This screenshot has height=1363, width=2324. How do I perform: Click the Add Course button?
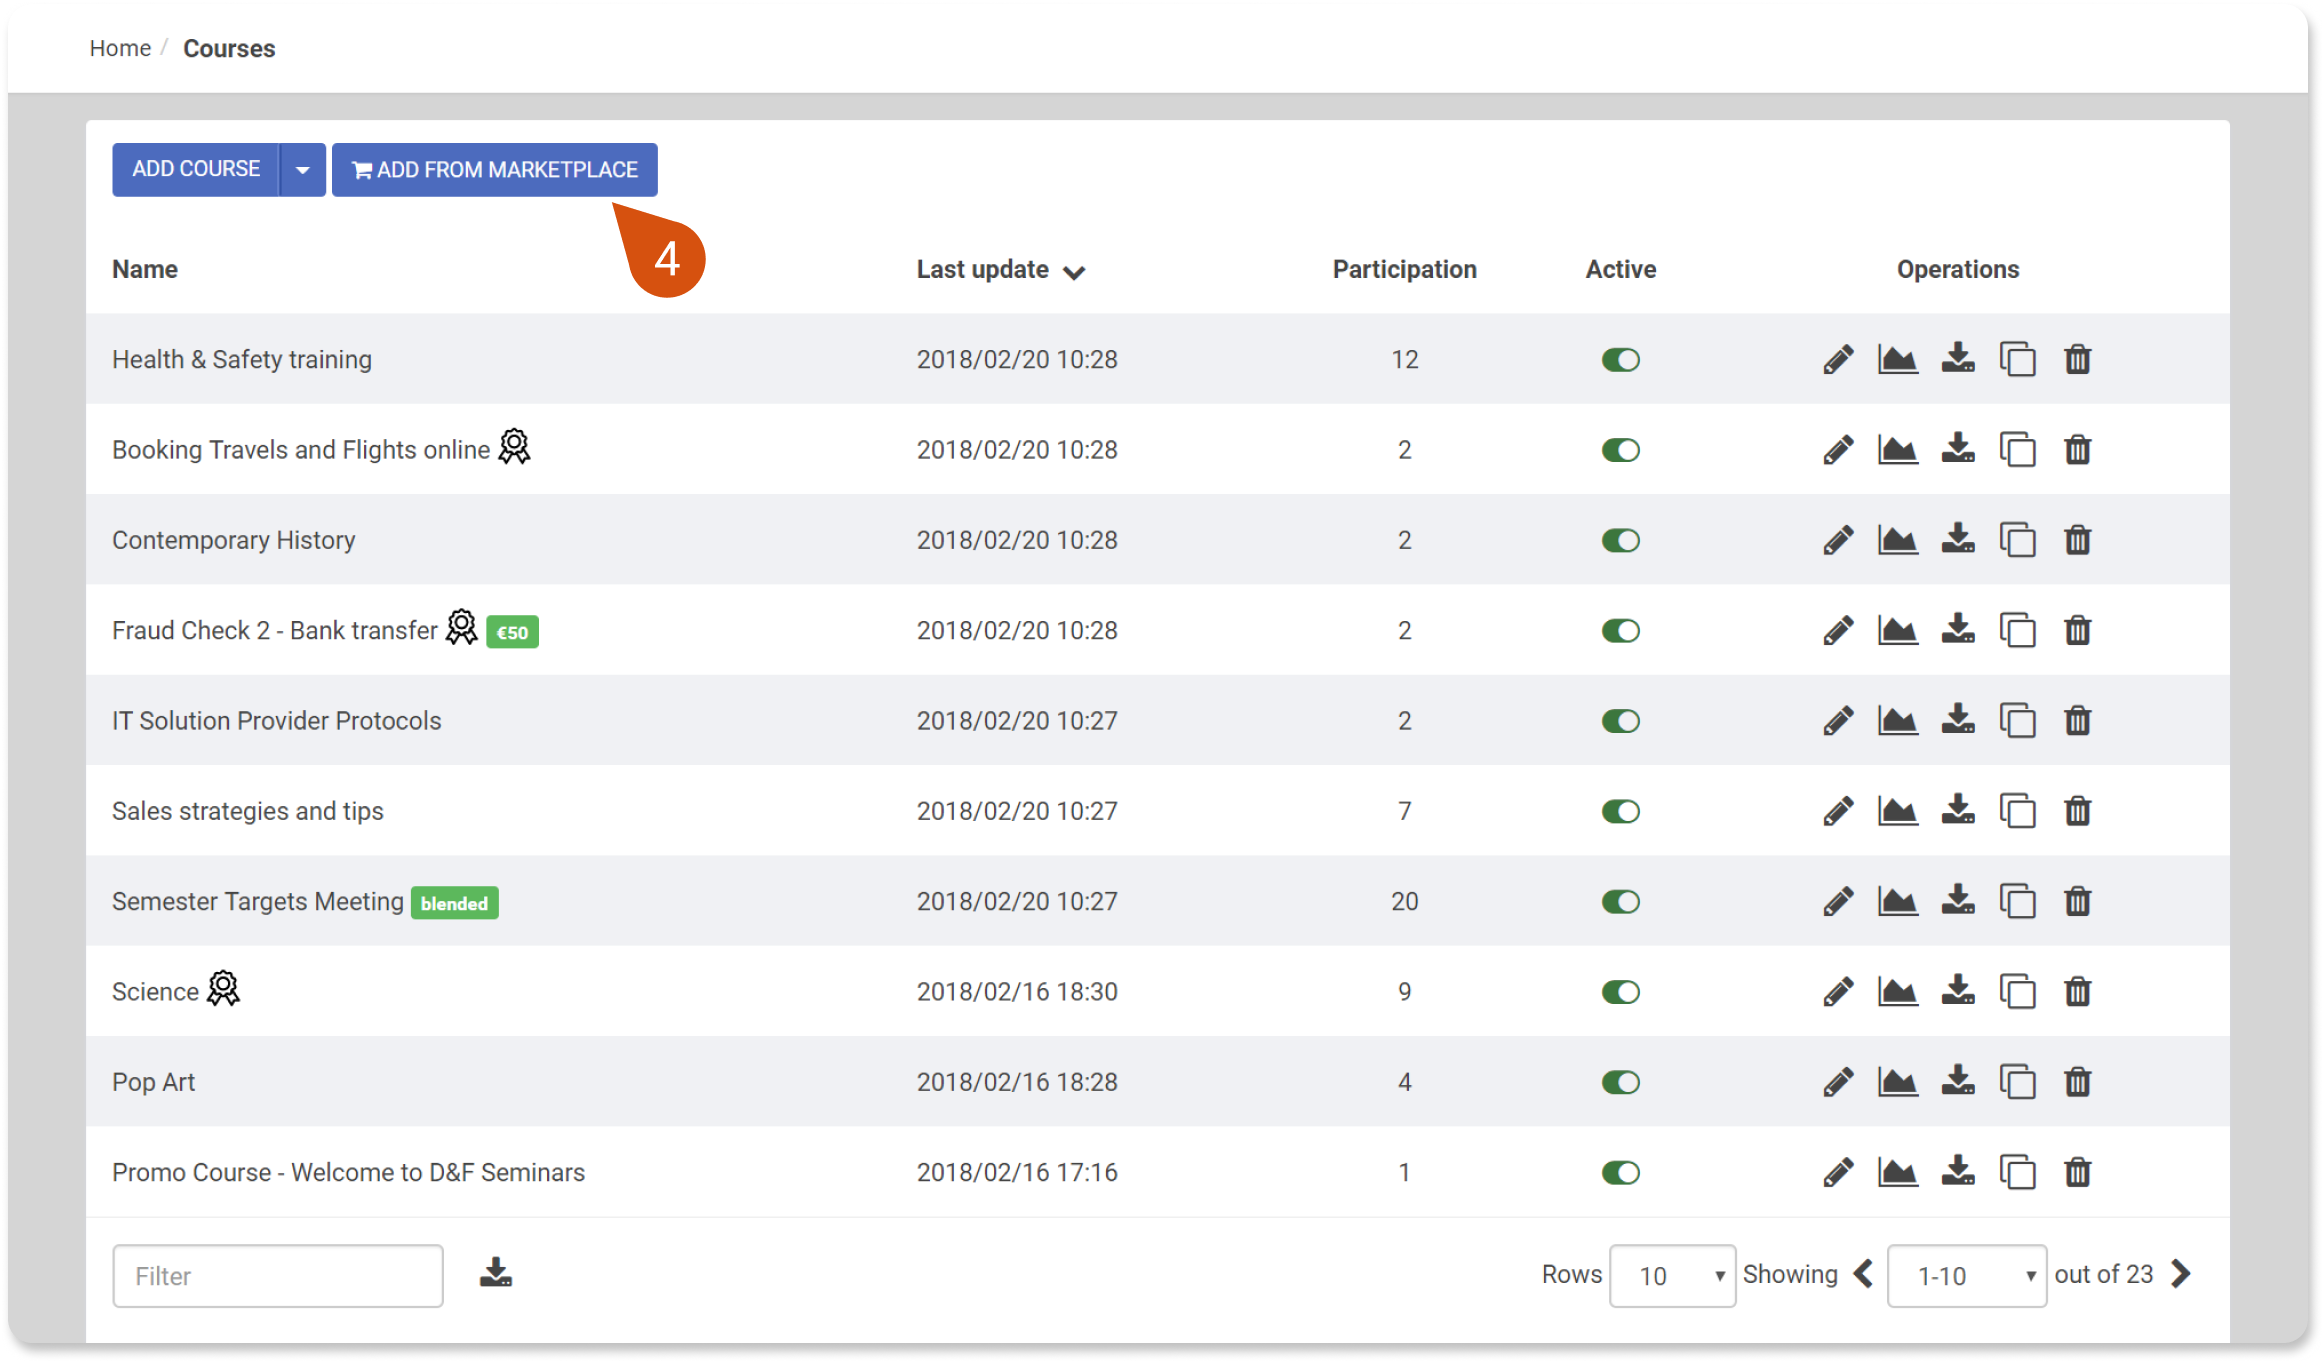196,170
